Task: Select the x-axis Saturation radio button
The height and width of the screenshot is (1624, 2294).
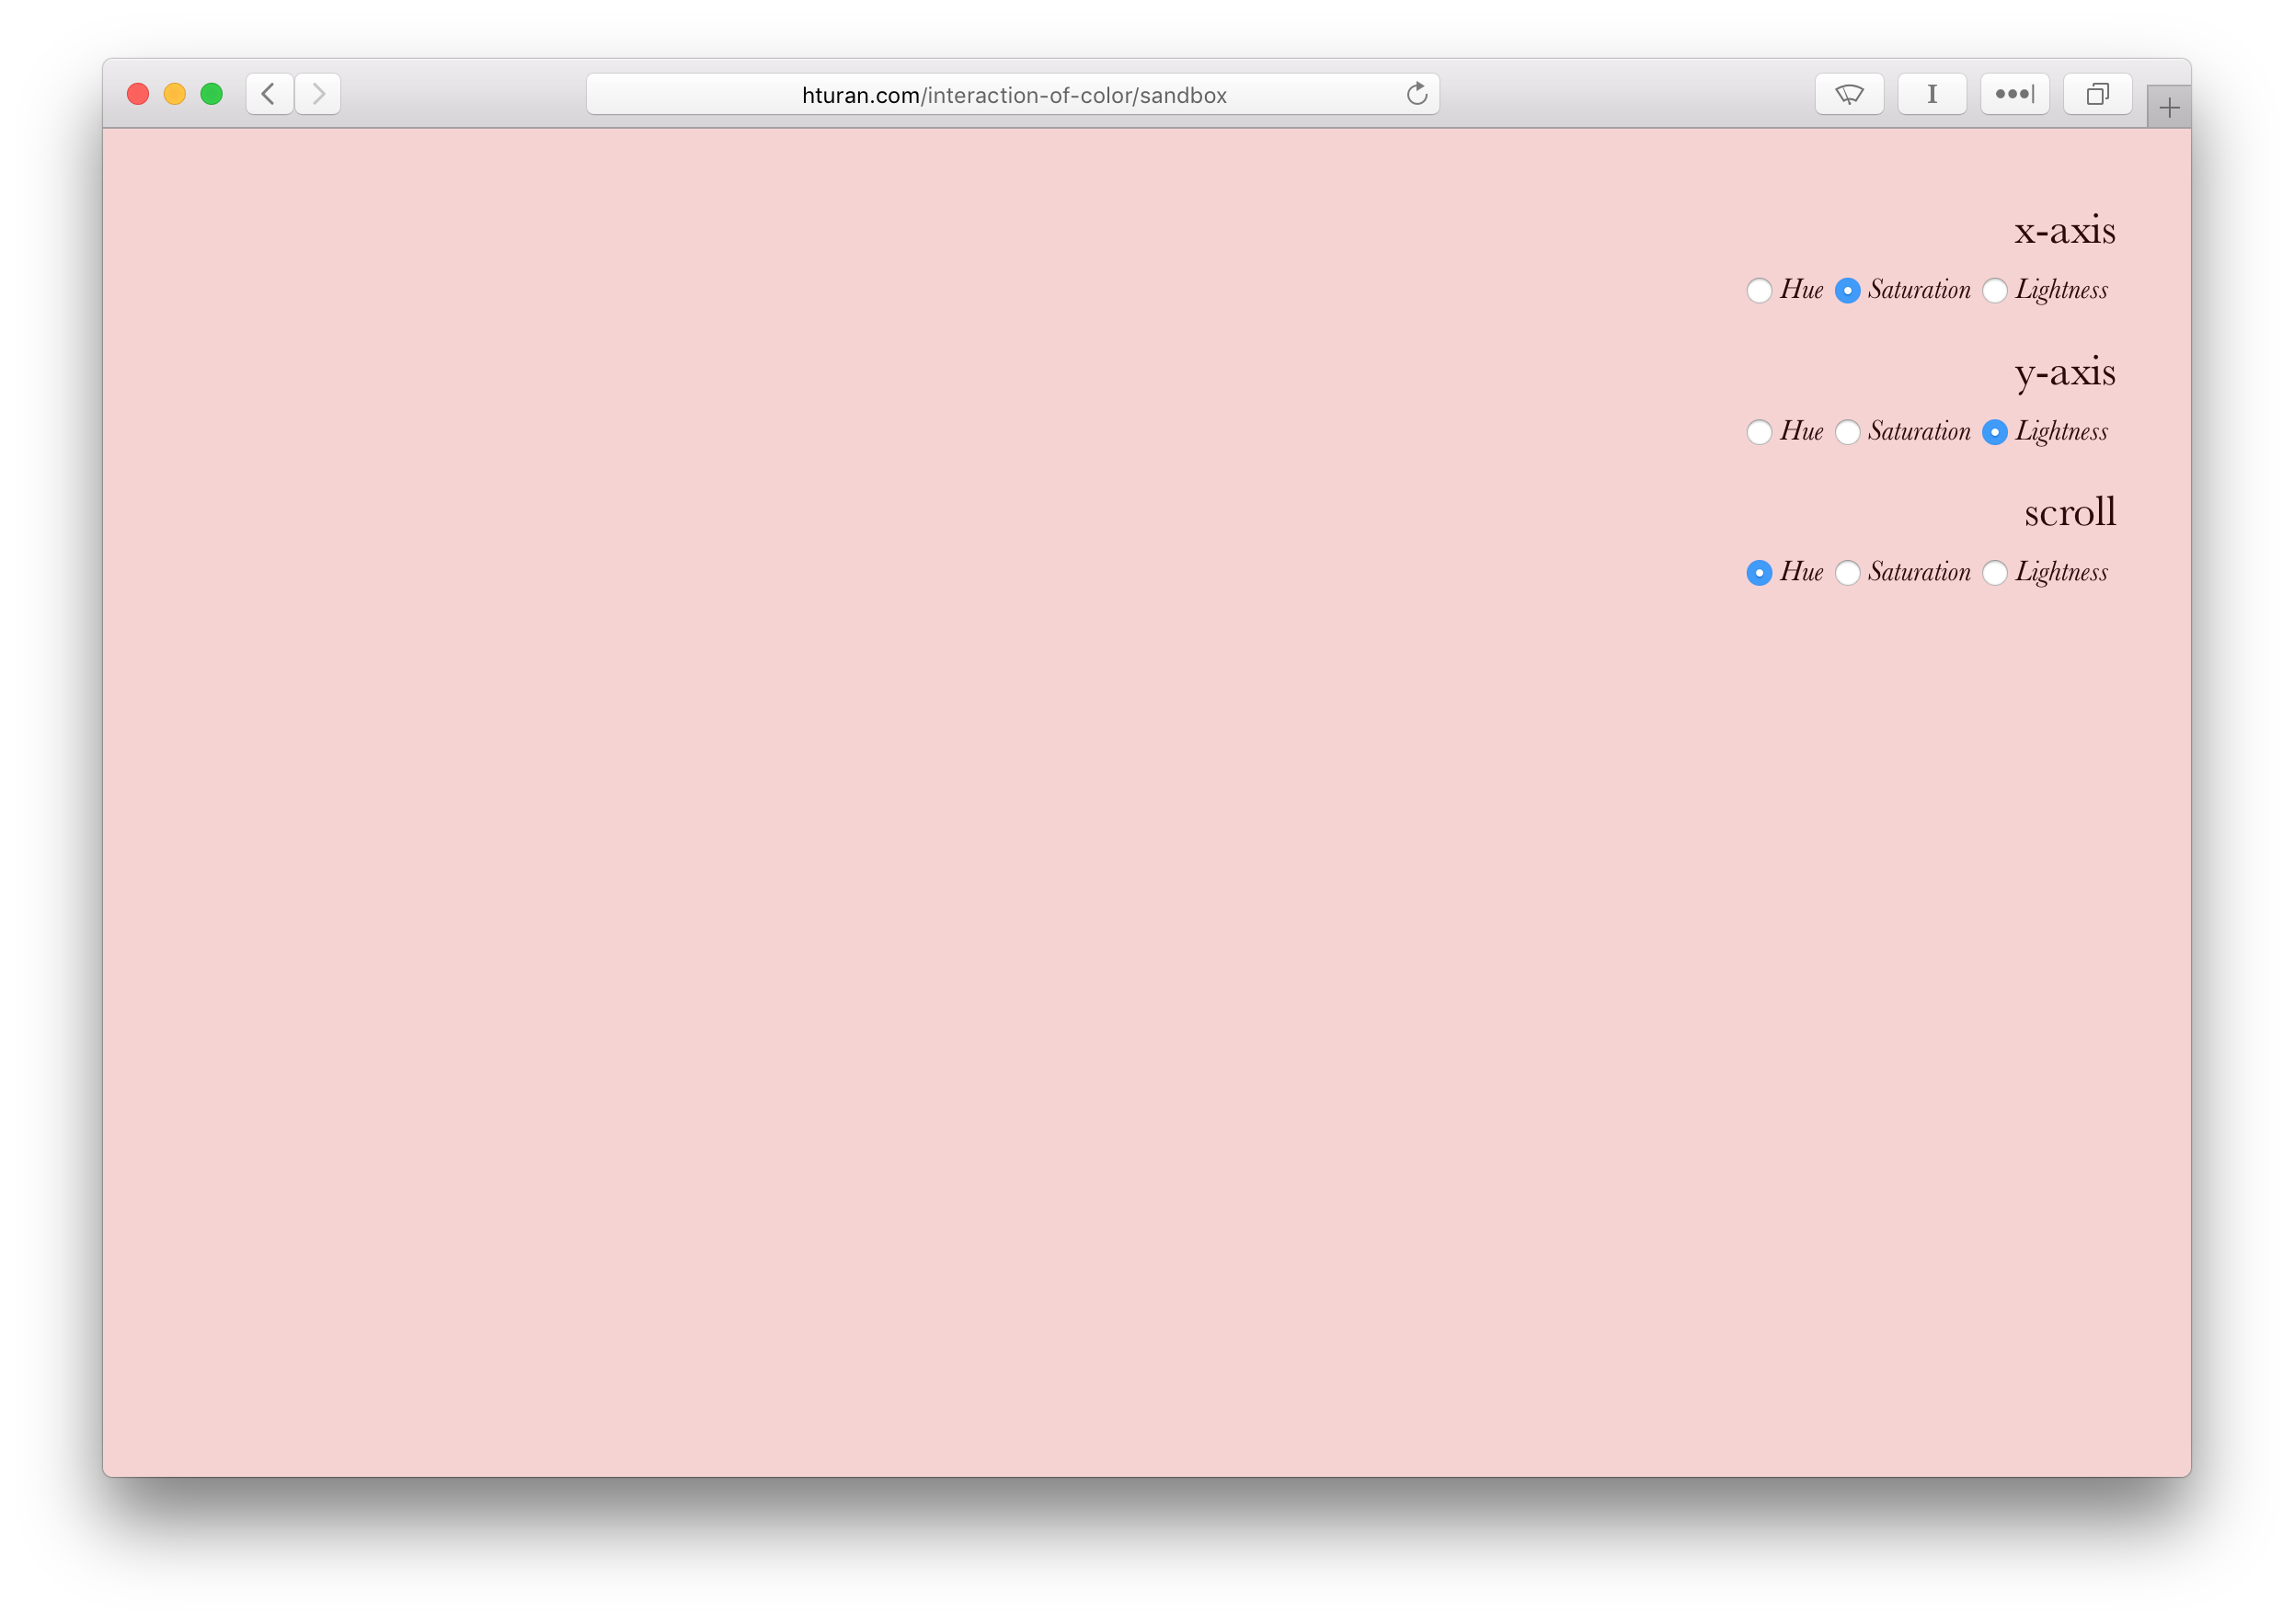Action: [1847, 291]
